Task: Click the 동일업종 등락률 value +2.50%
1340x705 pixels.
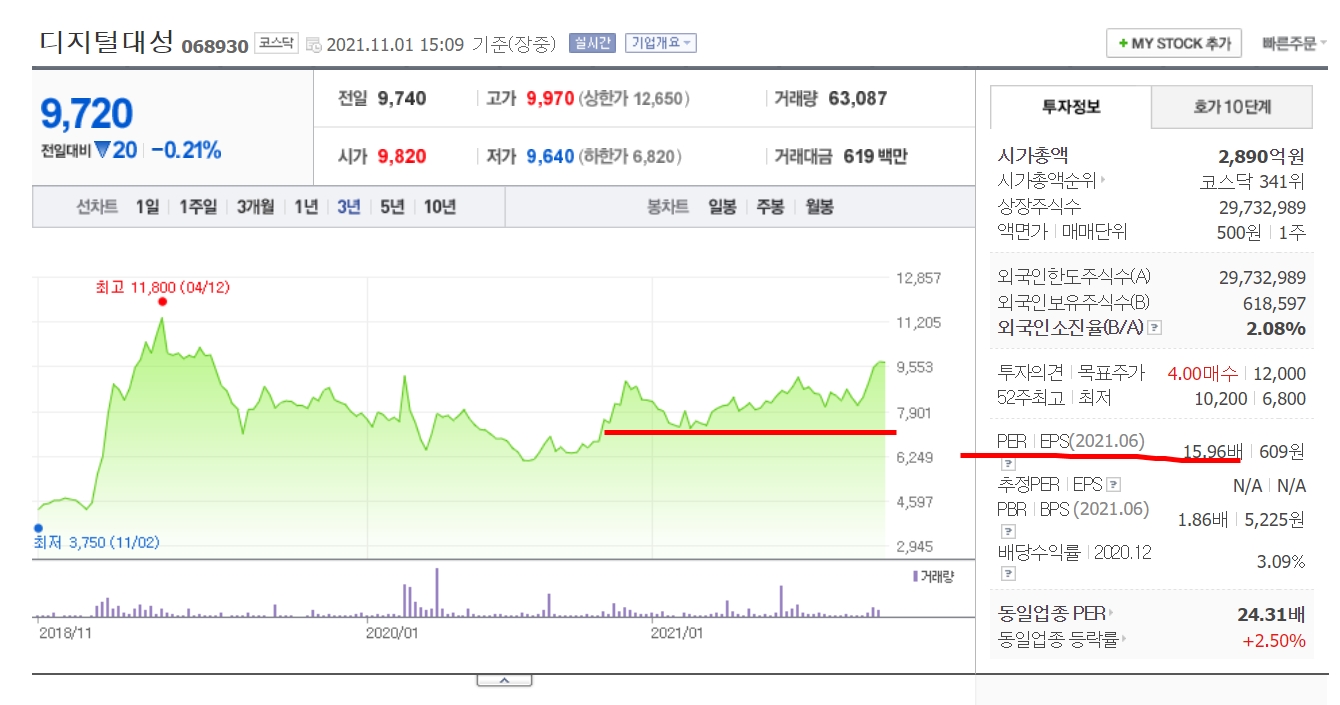Action: tap(1274, 640)
